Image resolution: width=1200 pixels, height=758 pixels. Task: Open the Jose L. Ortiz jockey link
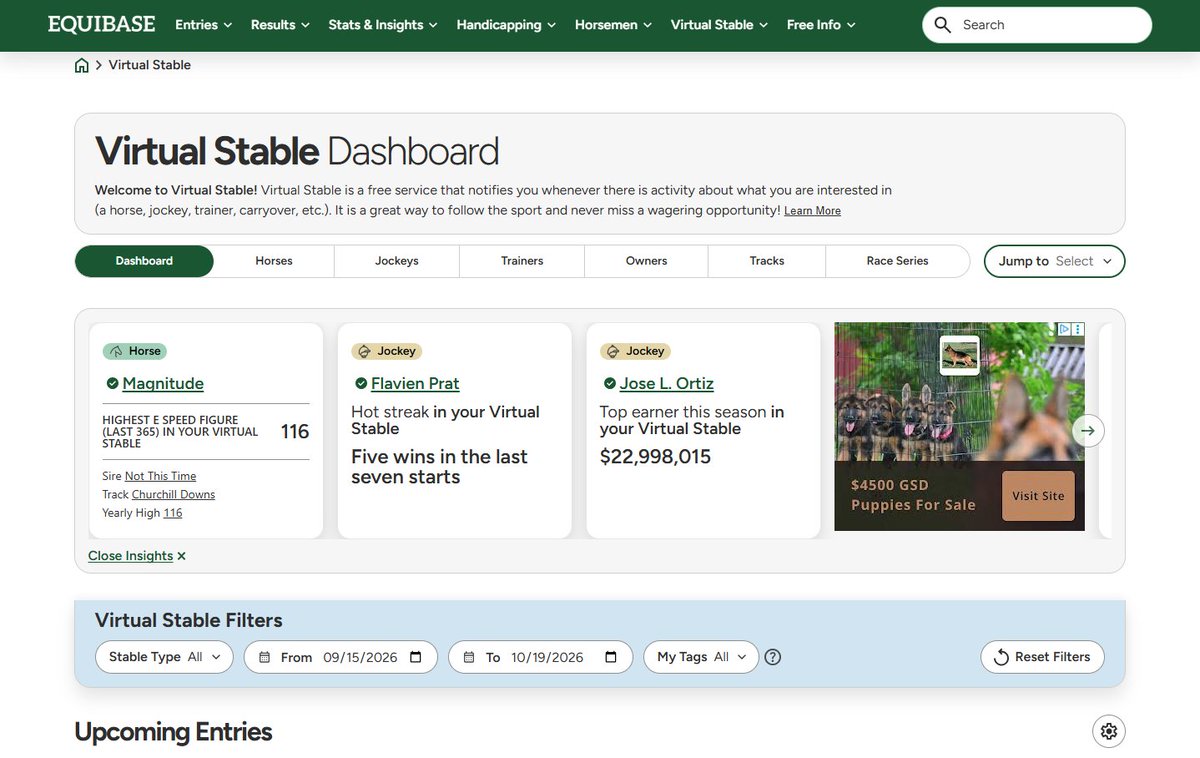tap(667, 384)
